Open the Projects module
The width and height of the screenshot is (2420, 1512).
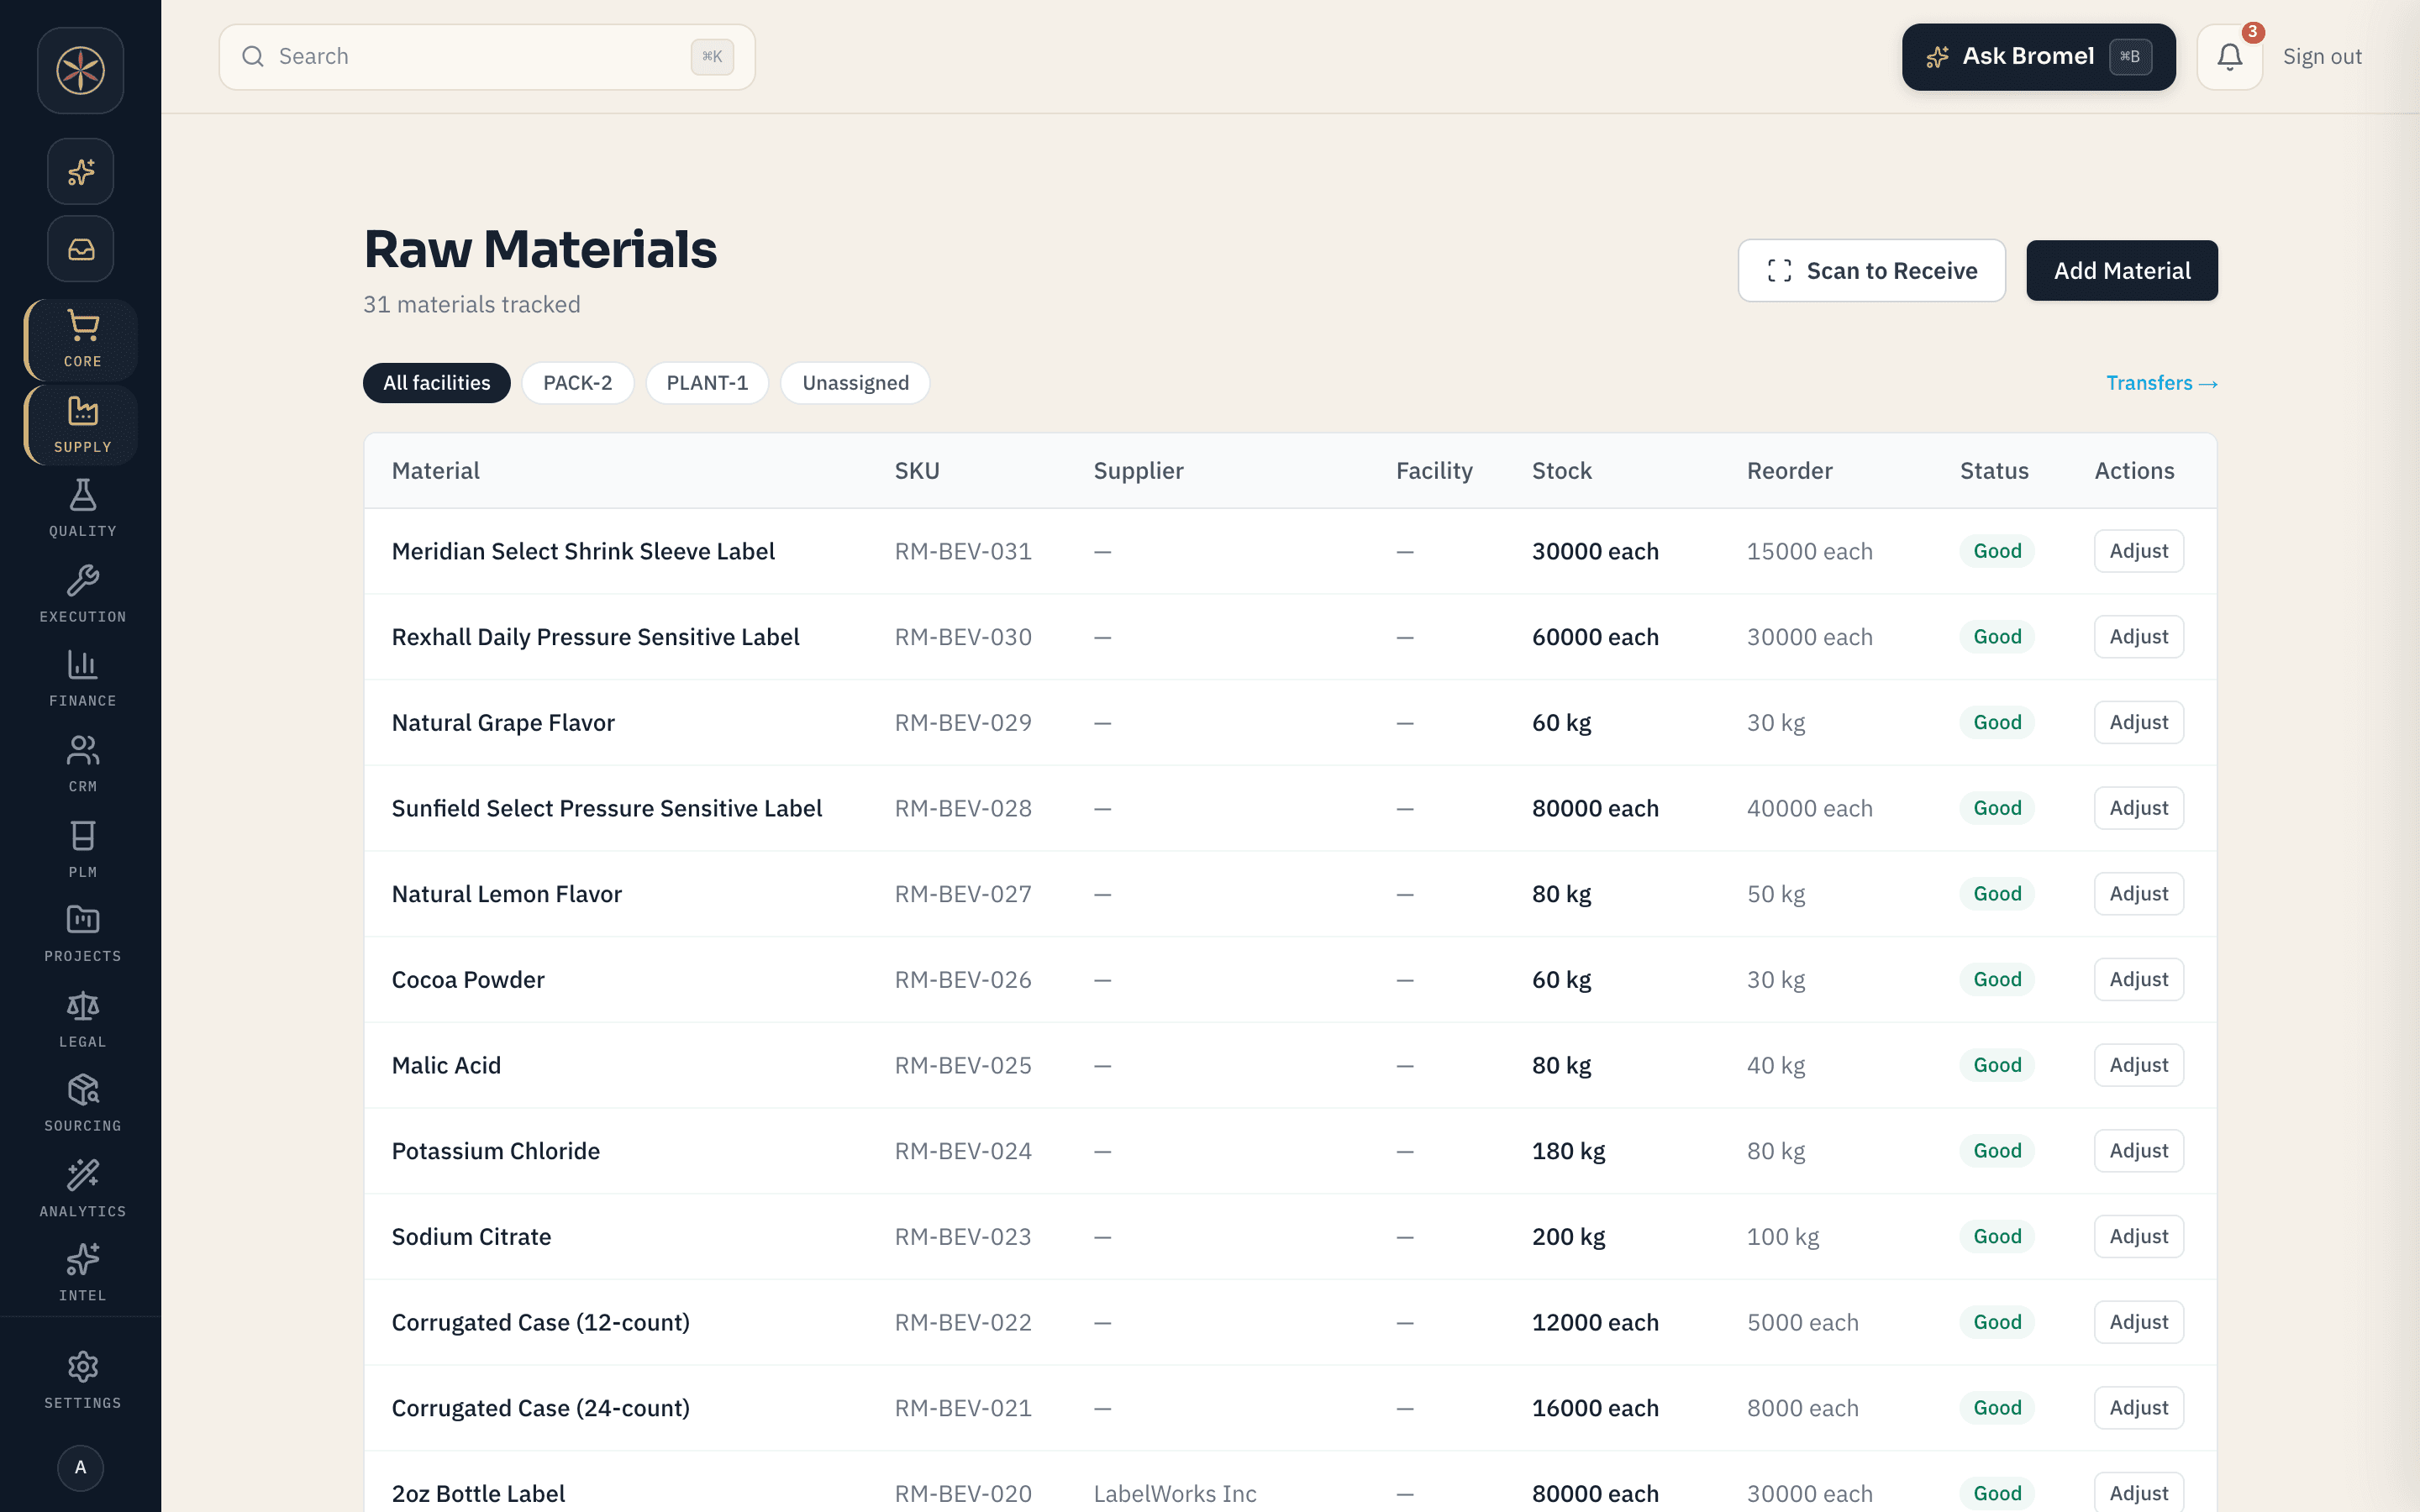[x=82, y=934]
